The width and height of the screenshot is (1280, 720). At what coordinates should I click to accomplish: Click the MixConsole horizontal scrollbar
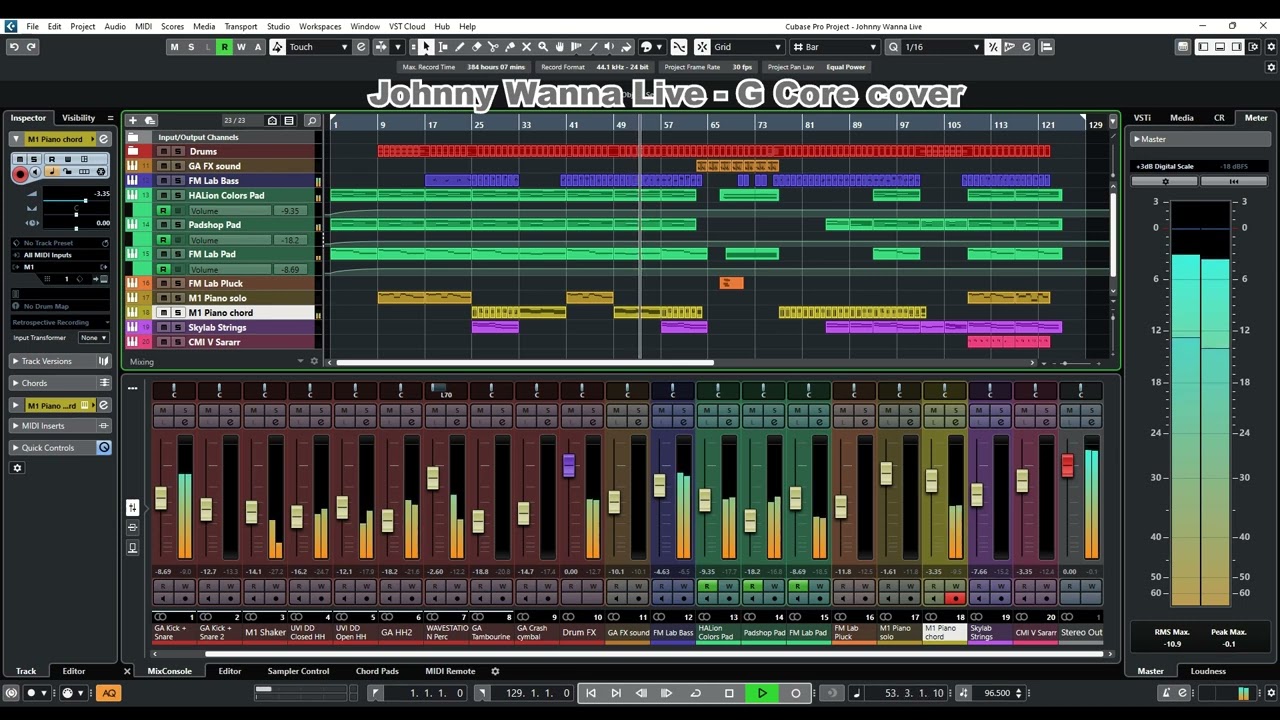point(656,654)
